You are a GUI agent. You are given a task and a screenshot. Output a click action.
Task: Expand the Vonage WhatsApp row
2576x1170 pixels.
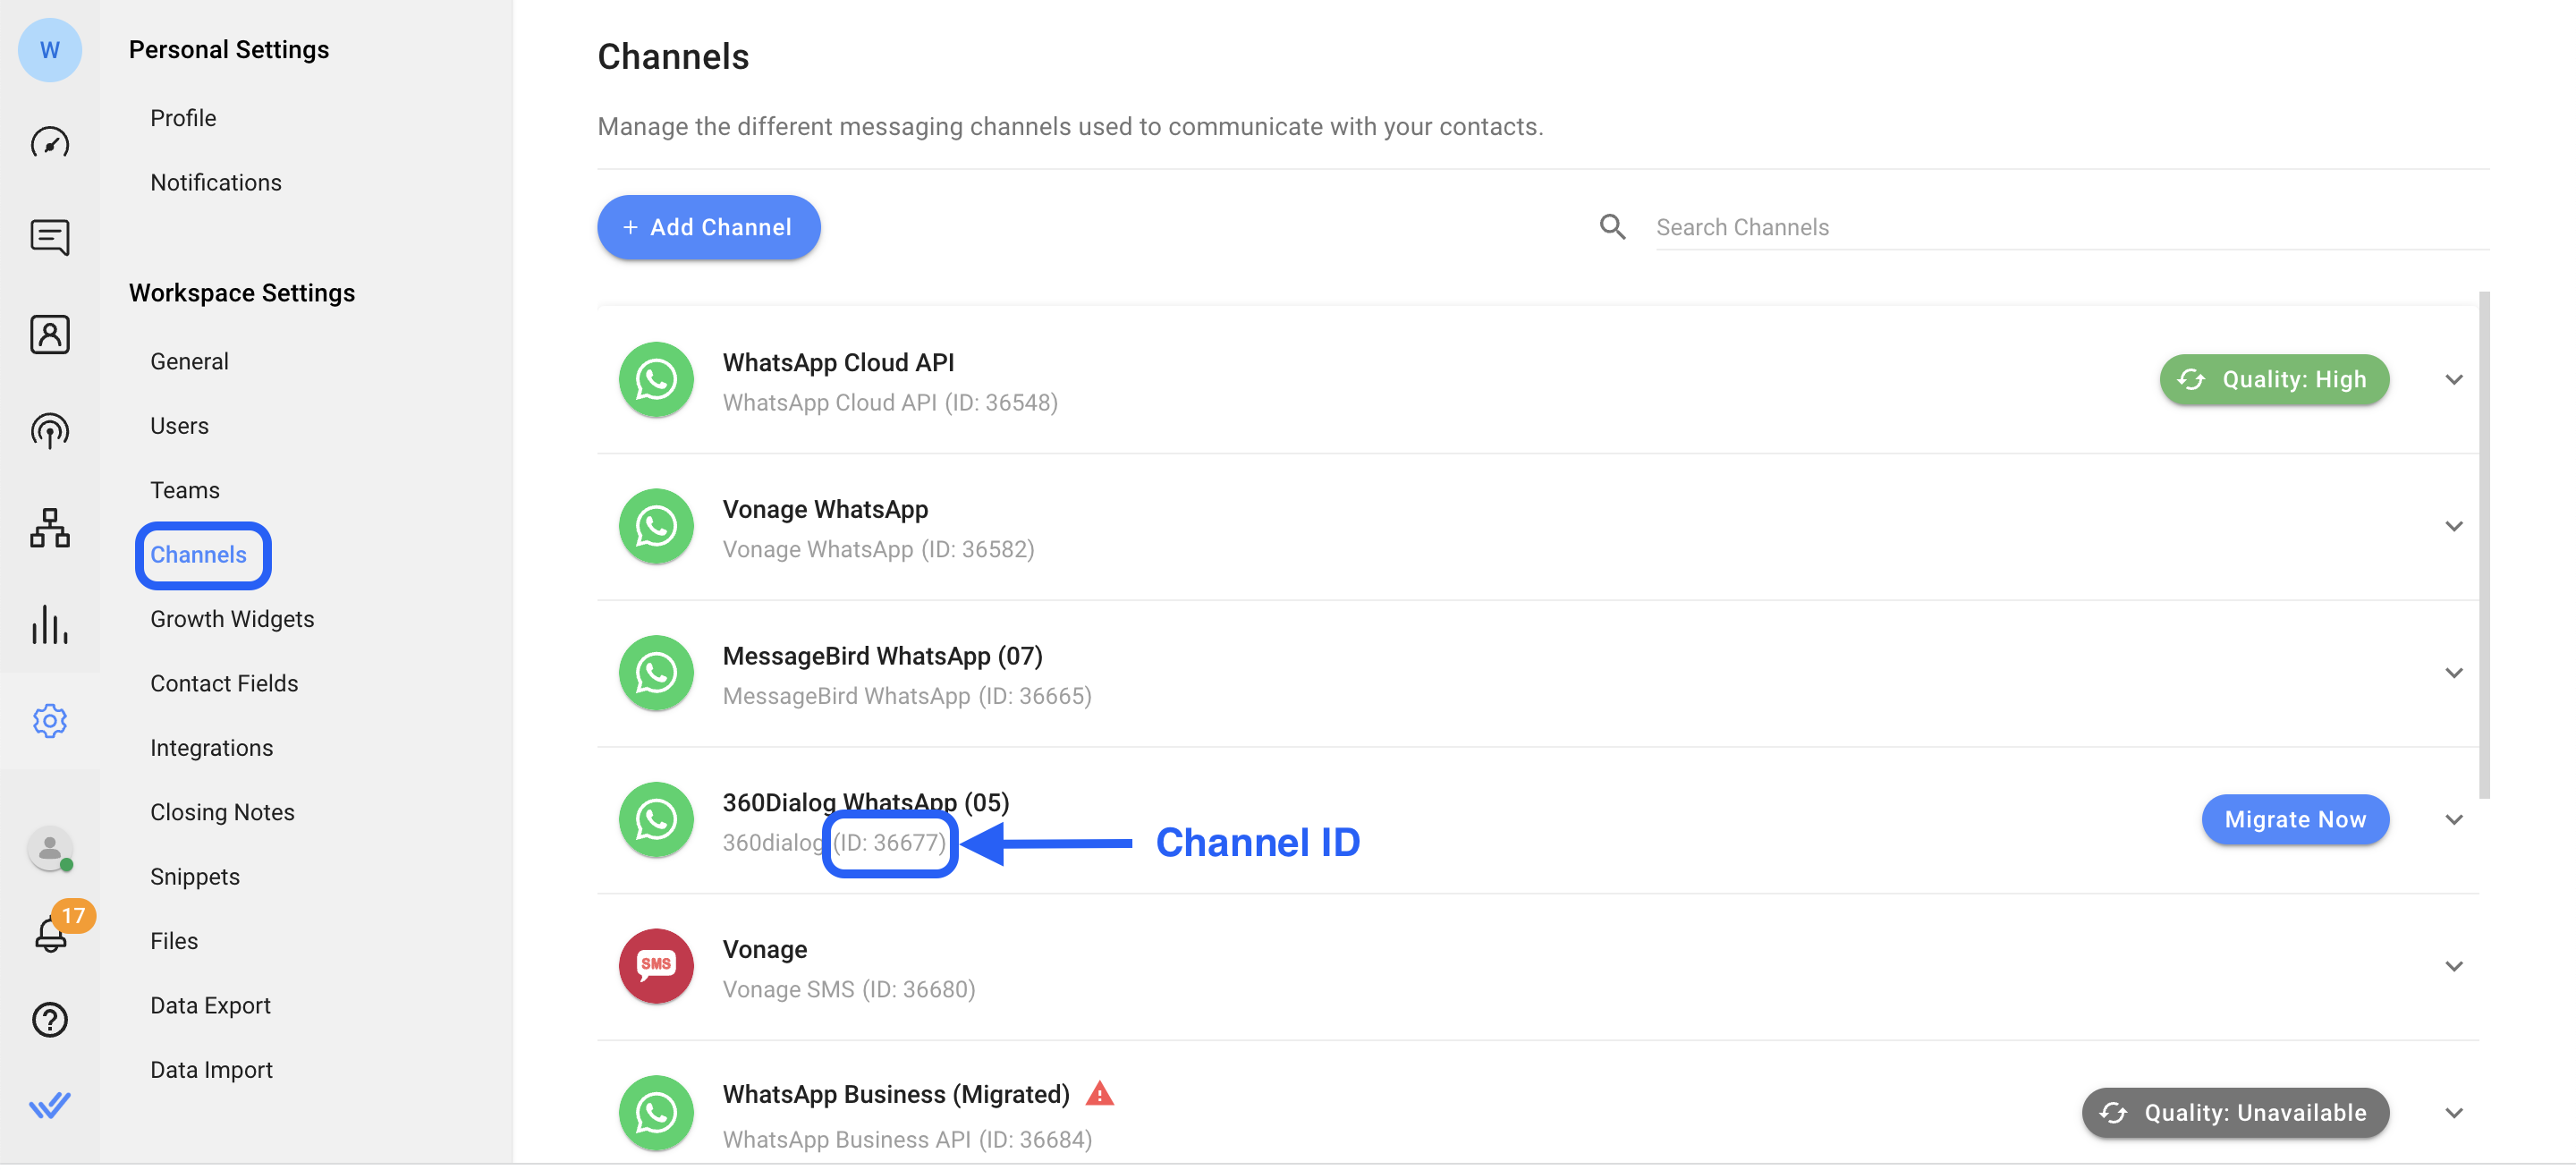click(2455, 527)
